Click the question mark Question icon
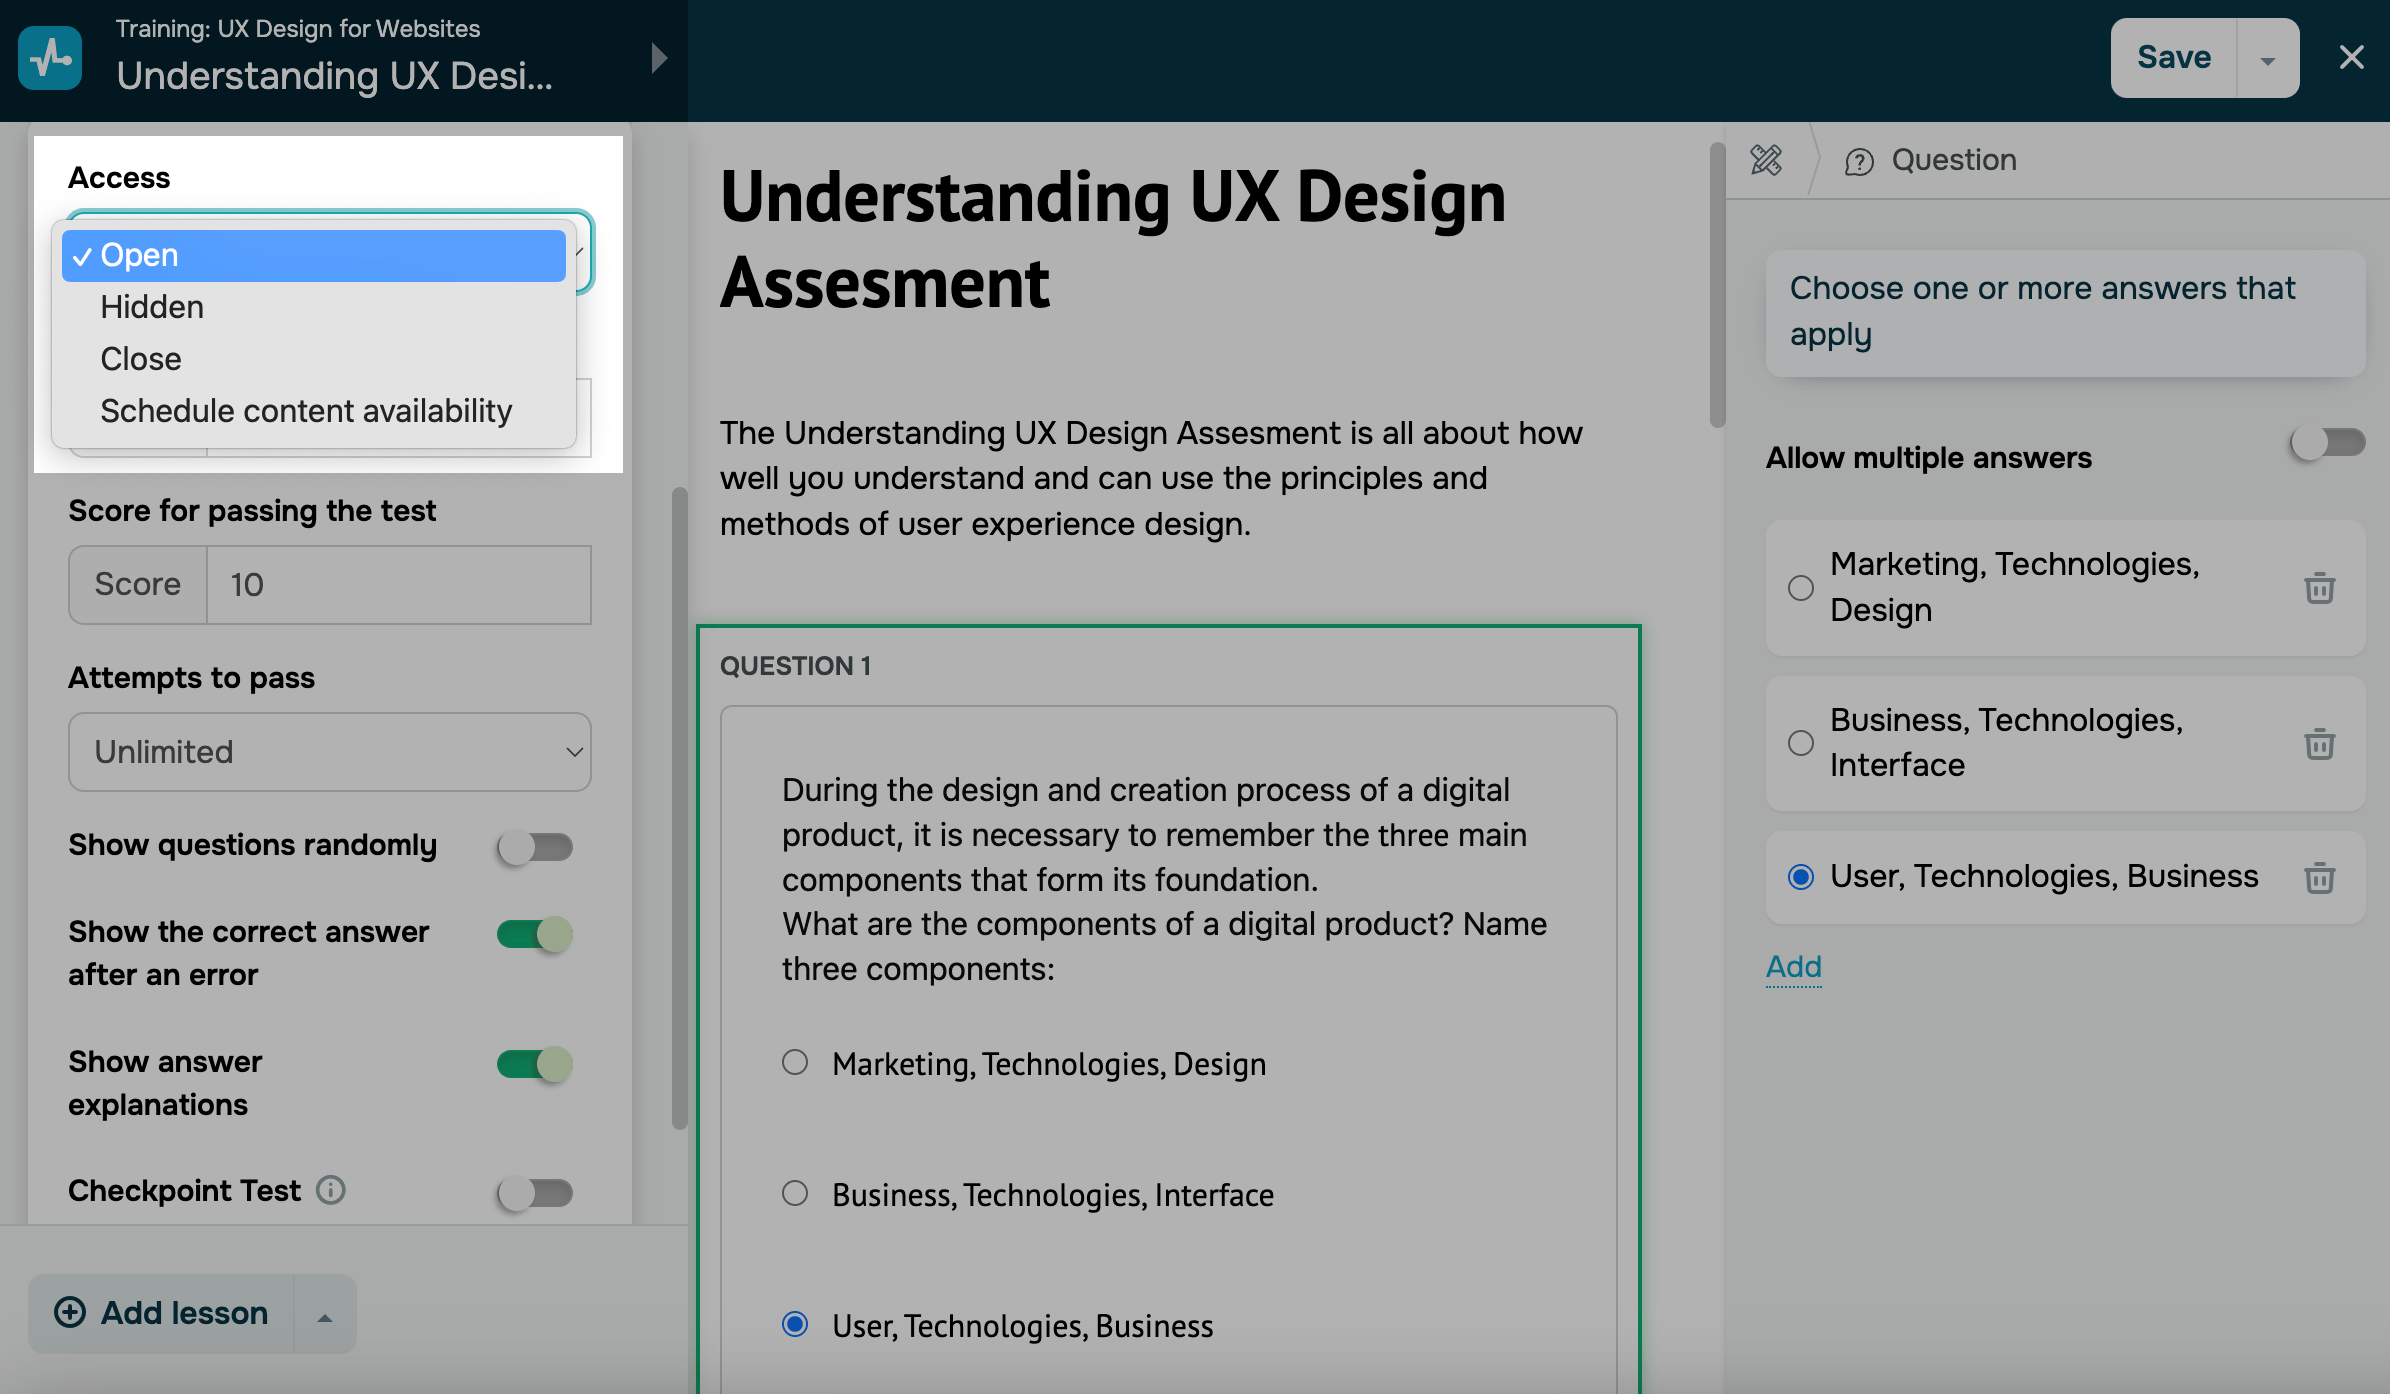The height and width of the screenshot is (1394, 2390). [1859, 161]
